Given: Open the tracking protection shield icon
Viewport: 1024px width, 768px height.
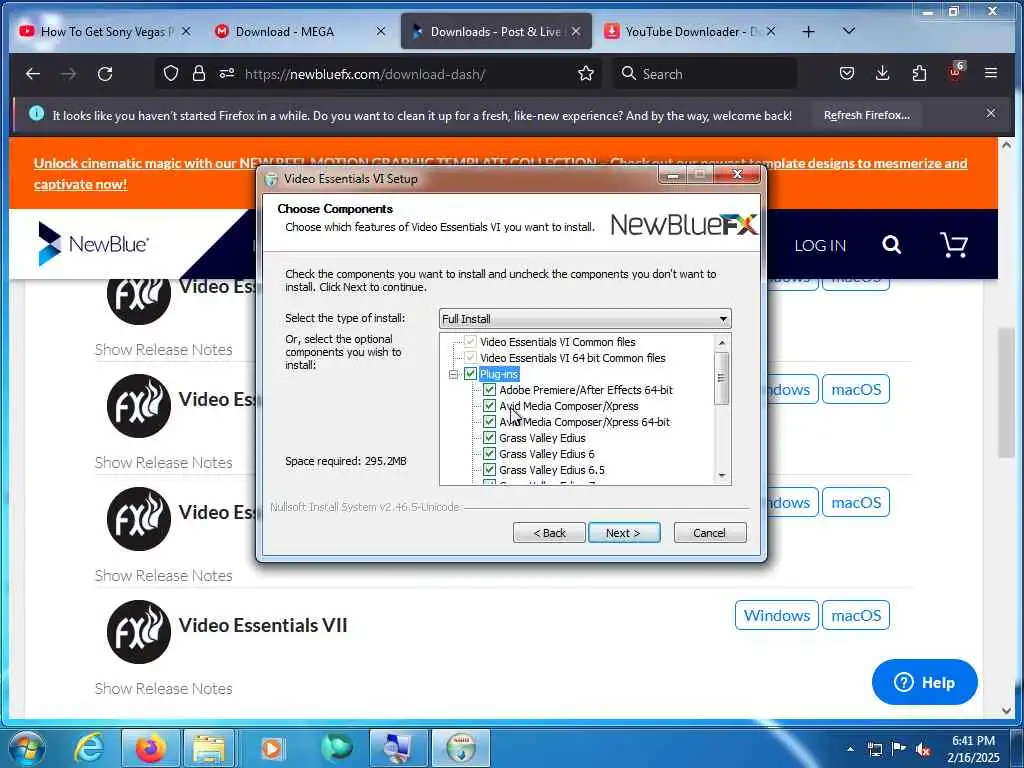Looking at the screenshot, I should point(170,74).
